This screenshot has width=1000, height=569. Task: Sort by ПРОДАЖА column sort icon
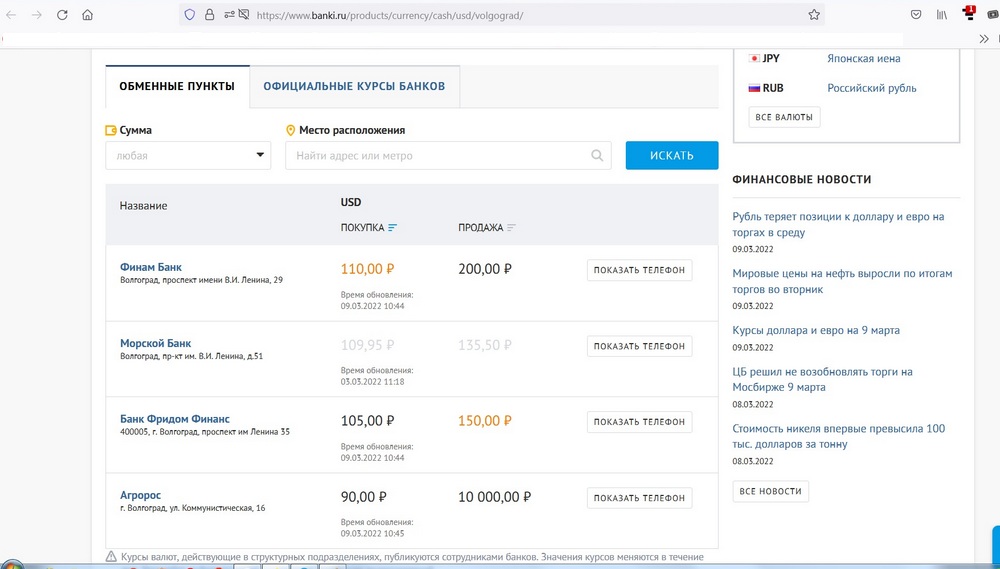[511, 228]
